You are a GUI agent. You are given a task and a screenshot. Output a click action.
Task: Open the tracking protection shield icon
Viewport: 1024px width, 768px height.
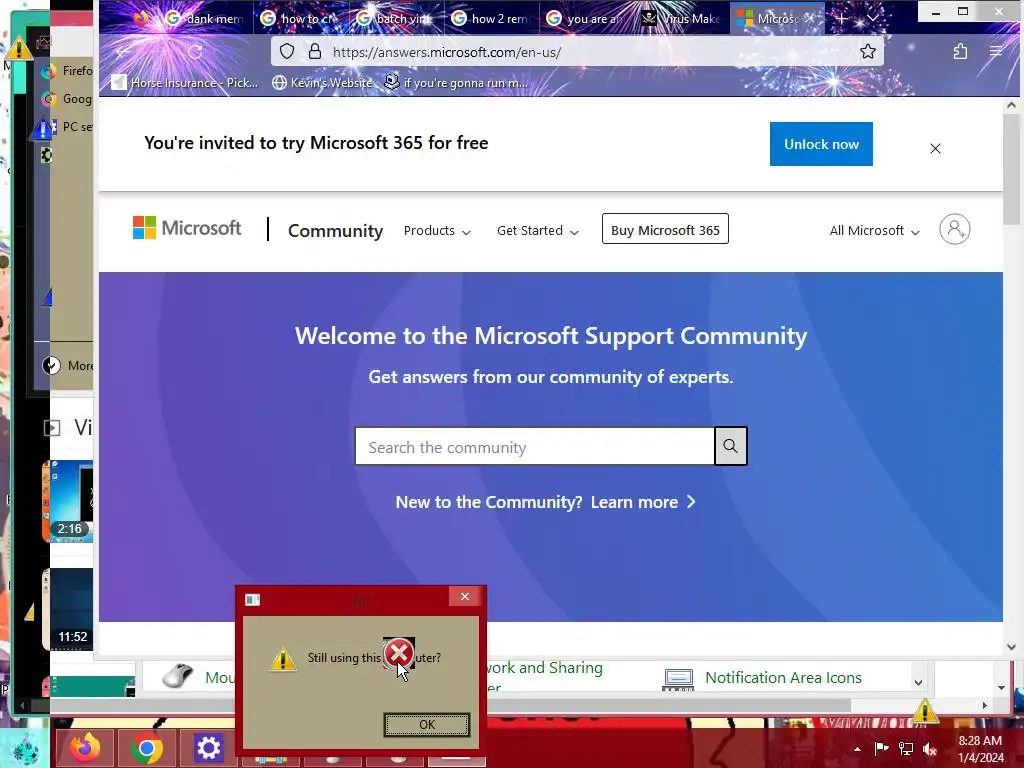pyautogui.click(x=287, y=52)
